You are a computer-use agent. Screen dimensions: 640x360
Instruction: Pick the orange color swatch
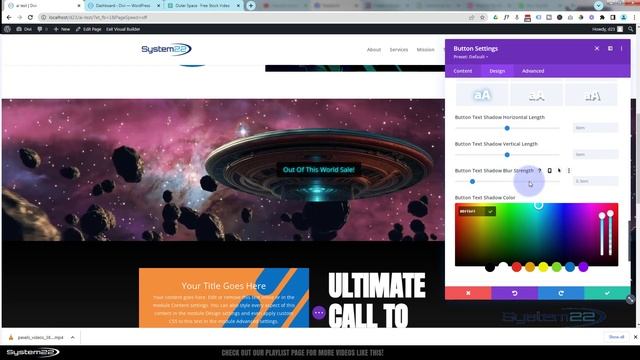pyautogui.click(x=530, y=267)
